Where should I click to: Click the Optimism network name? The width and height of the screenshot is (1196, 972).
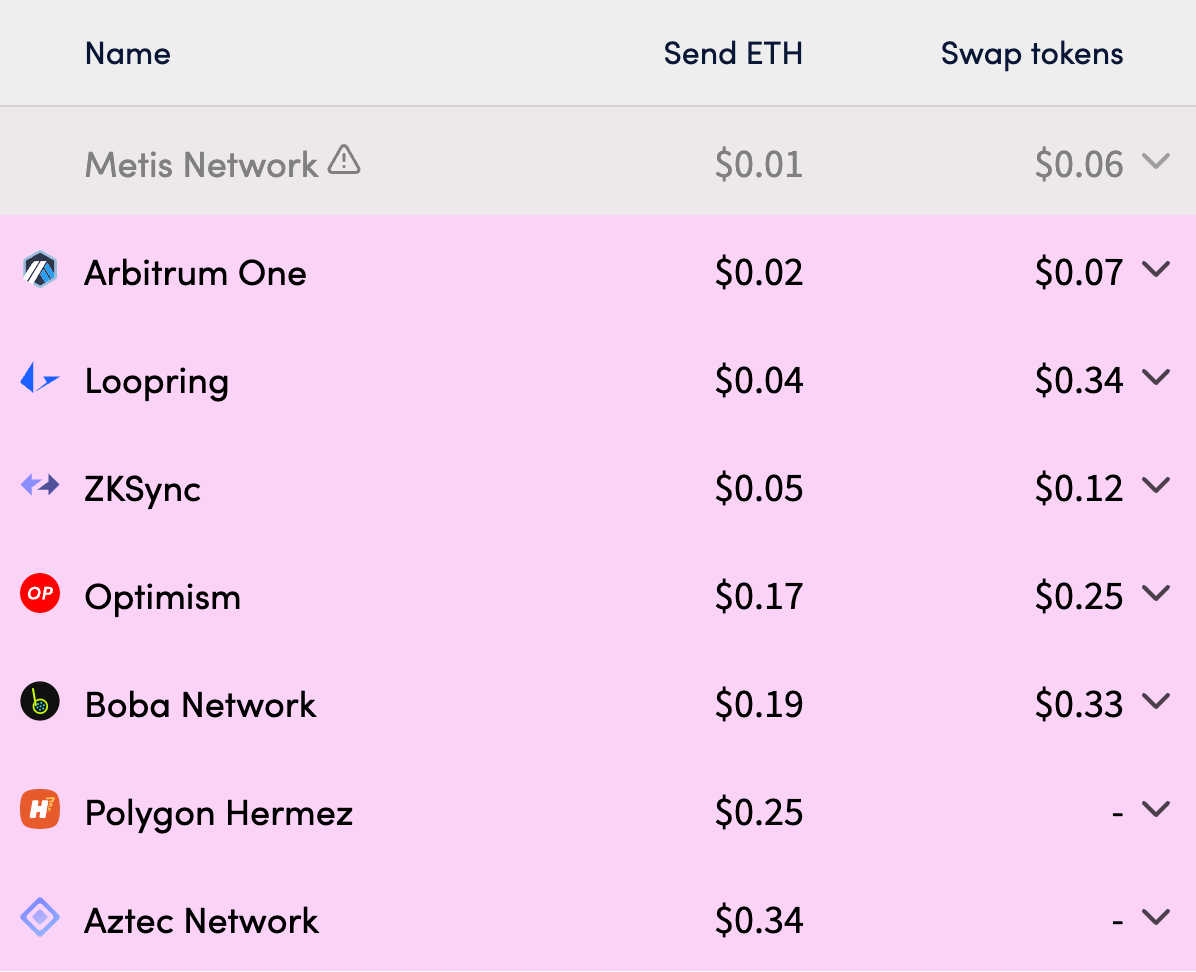pyautogui.click(x=163, y=597)
